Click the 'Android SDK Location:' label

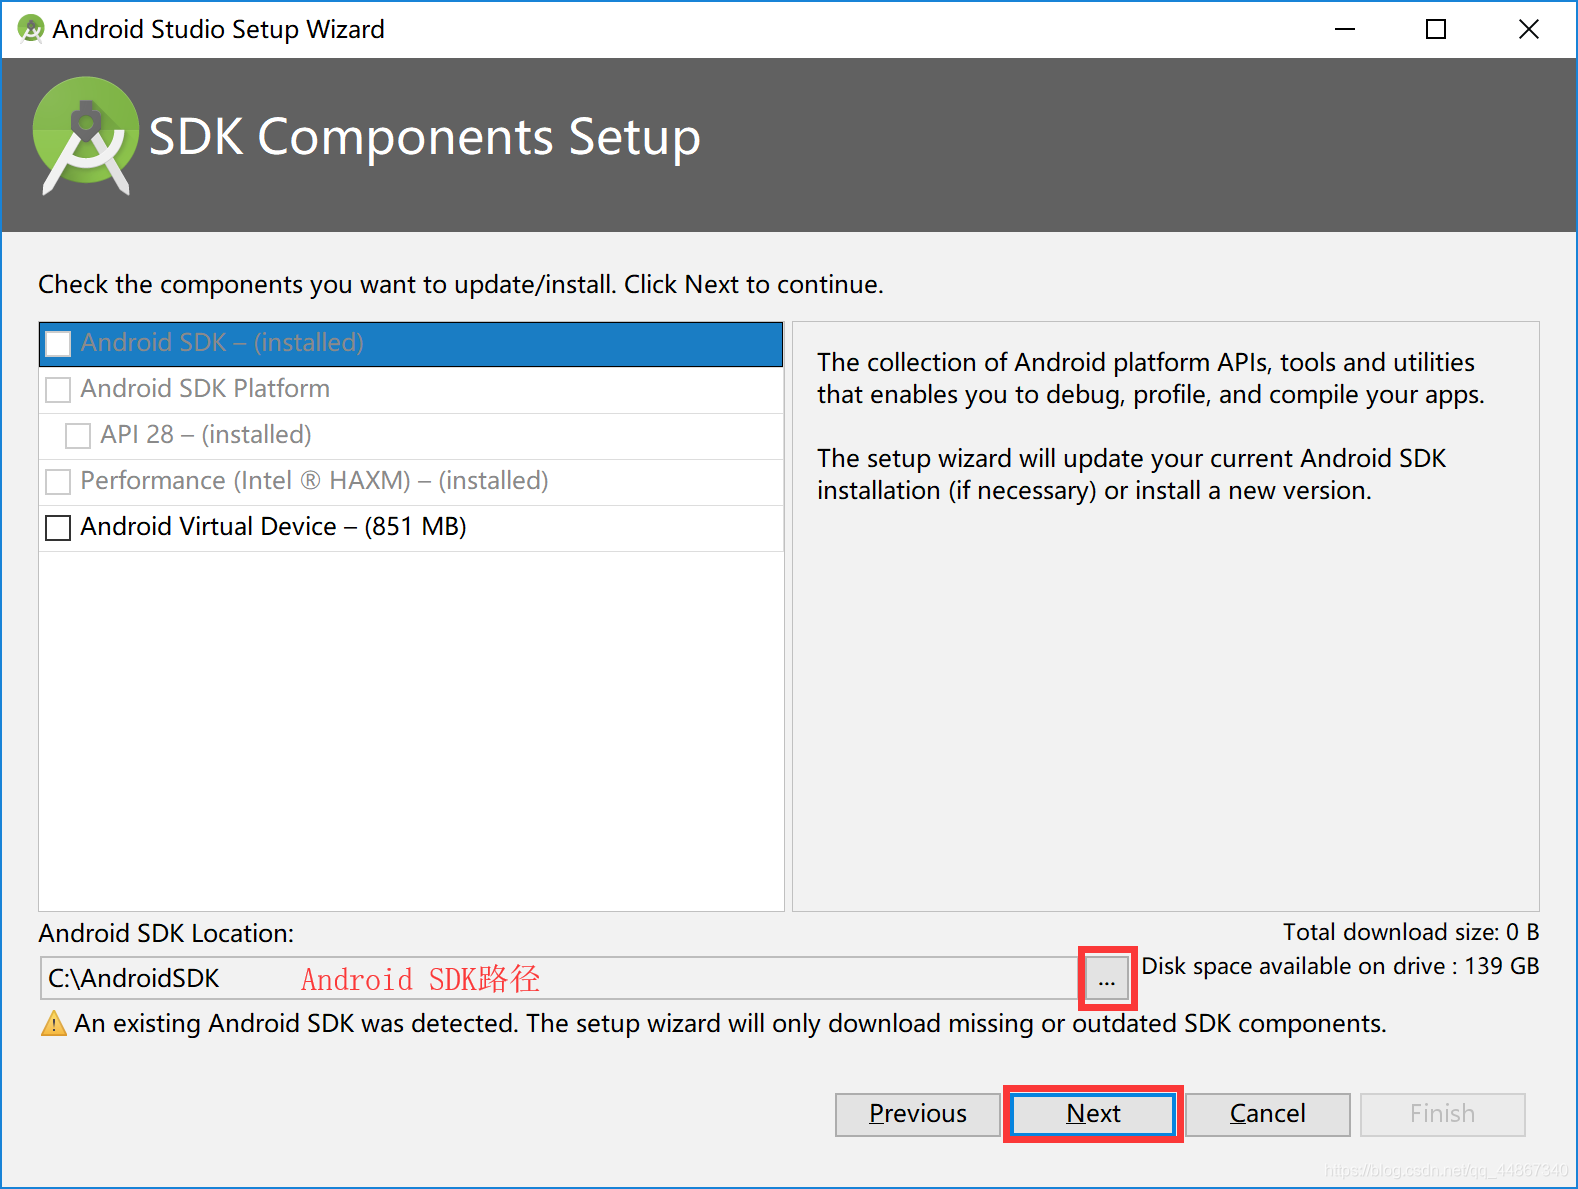click(x=166, y=933)
